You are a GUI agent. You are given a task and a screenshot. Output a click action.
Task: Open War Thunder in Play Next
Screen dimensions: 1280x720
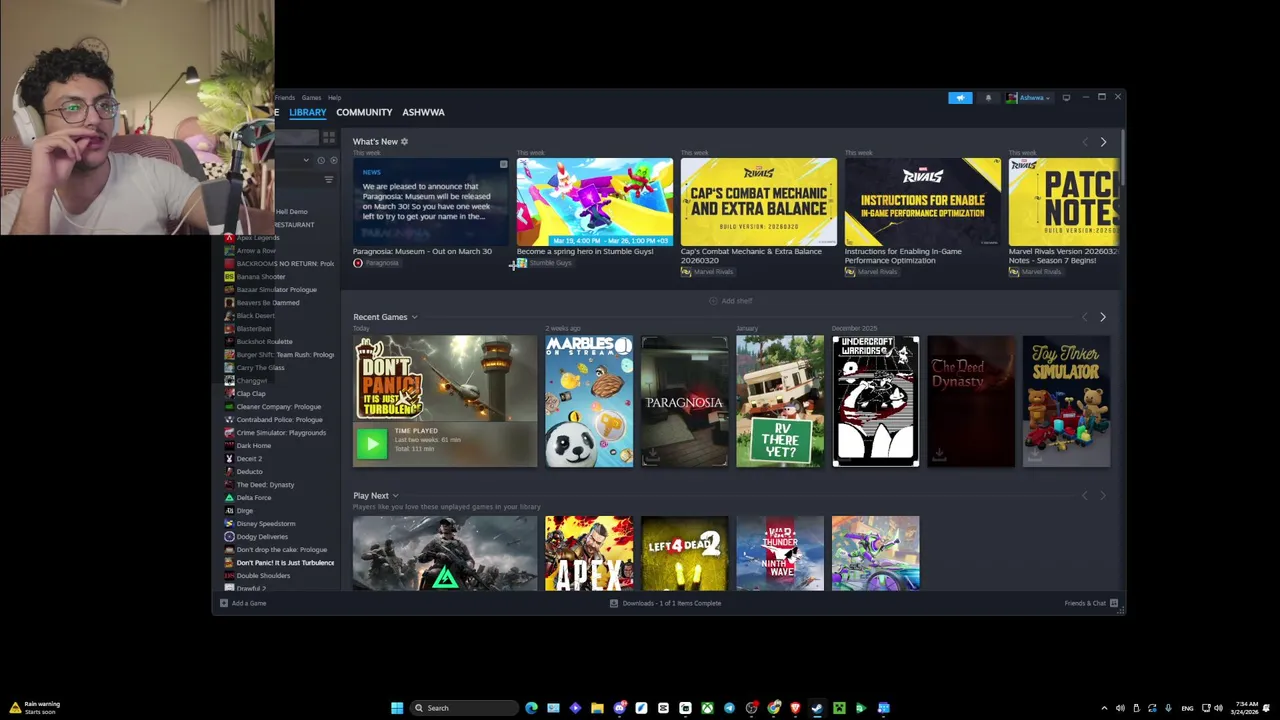coord(780,553)
